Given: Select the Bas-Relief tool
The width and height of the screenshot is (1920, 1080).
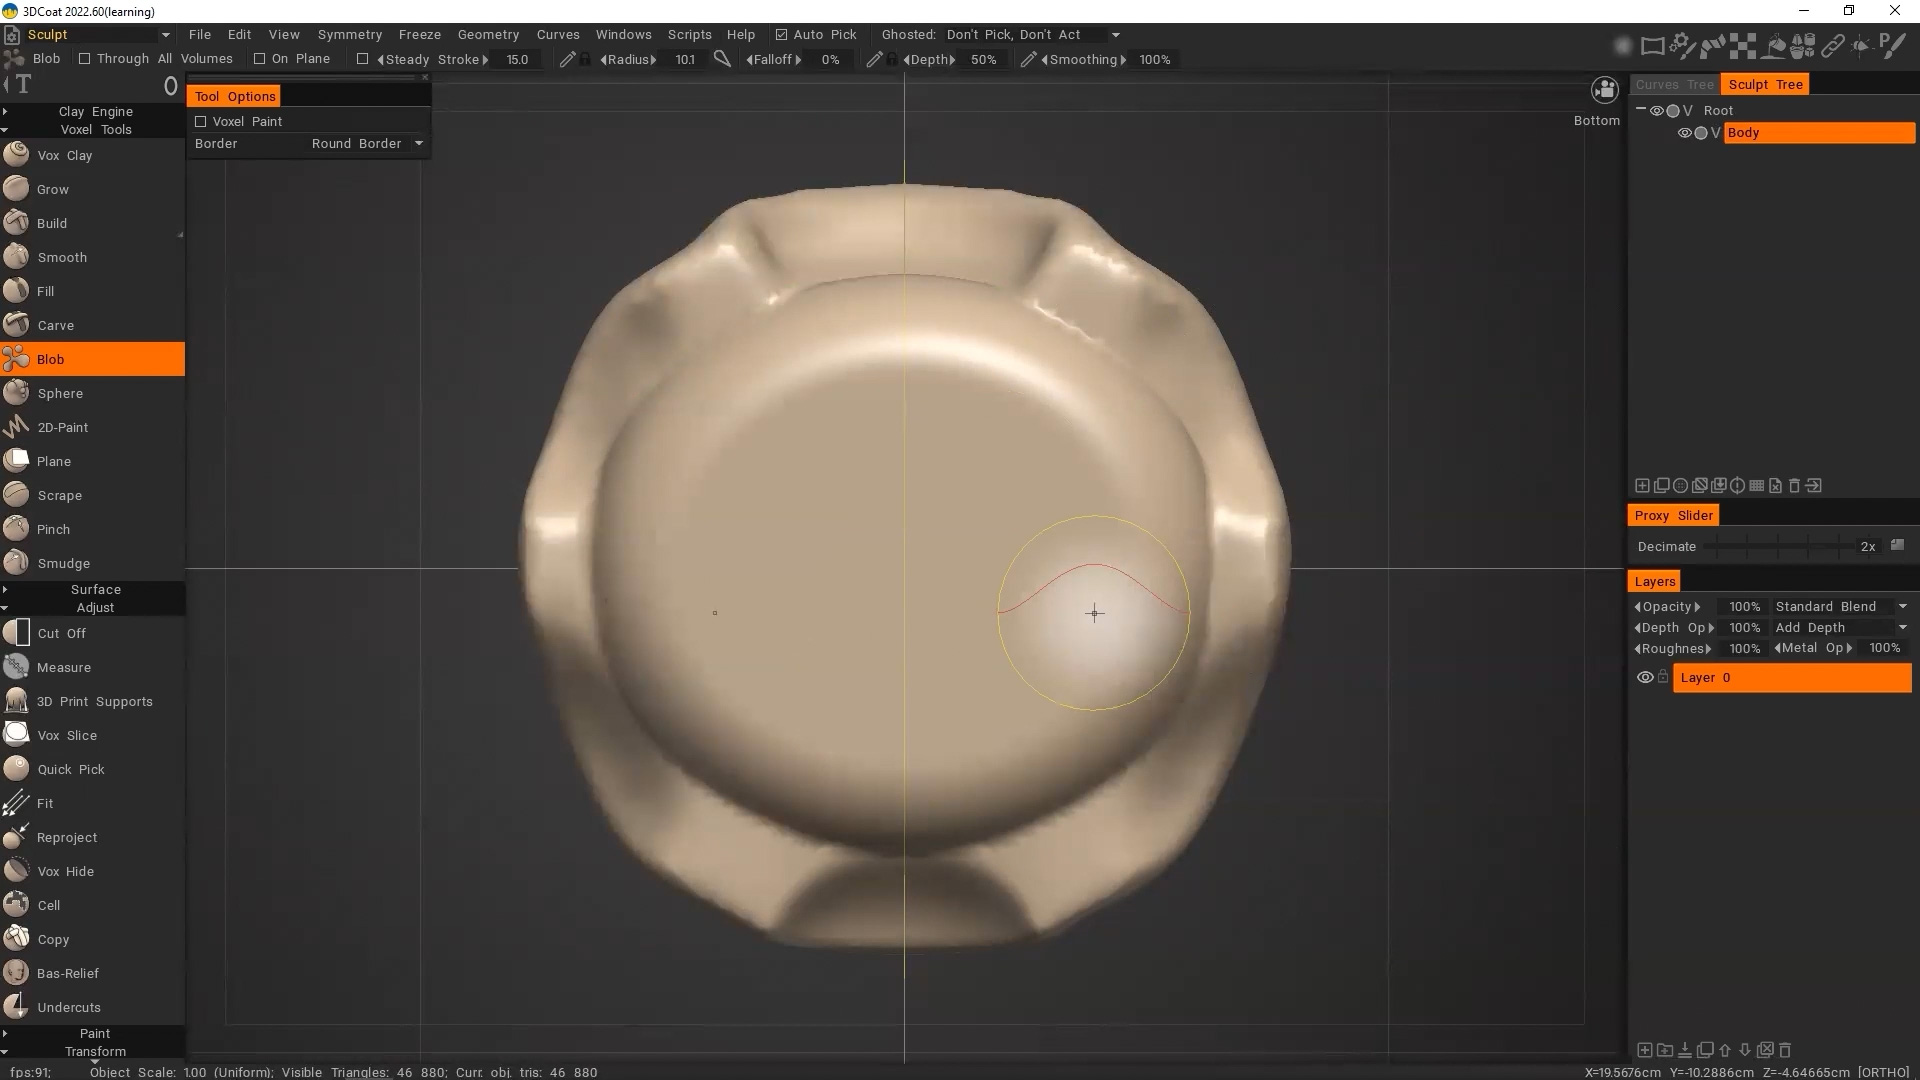Looking at the screenshot, I should 67,973.
